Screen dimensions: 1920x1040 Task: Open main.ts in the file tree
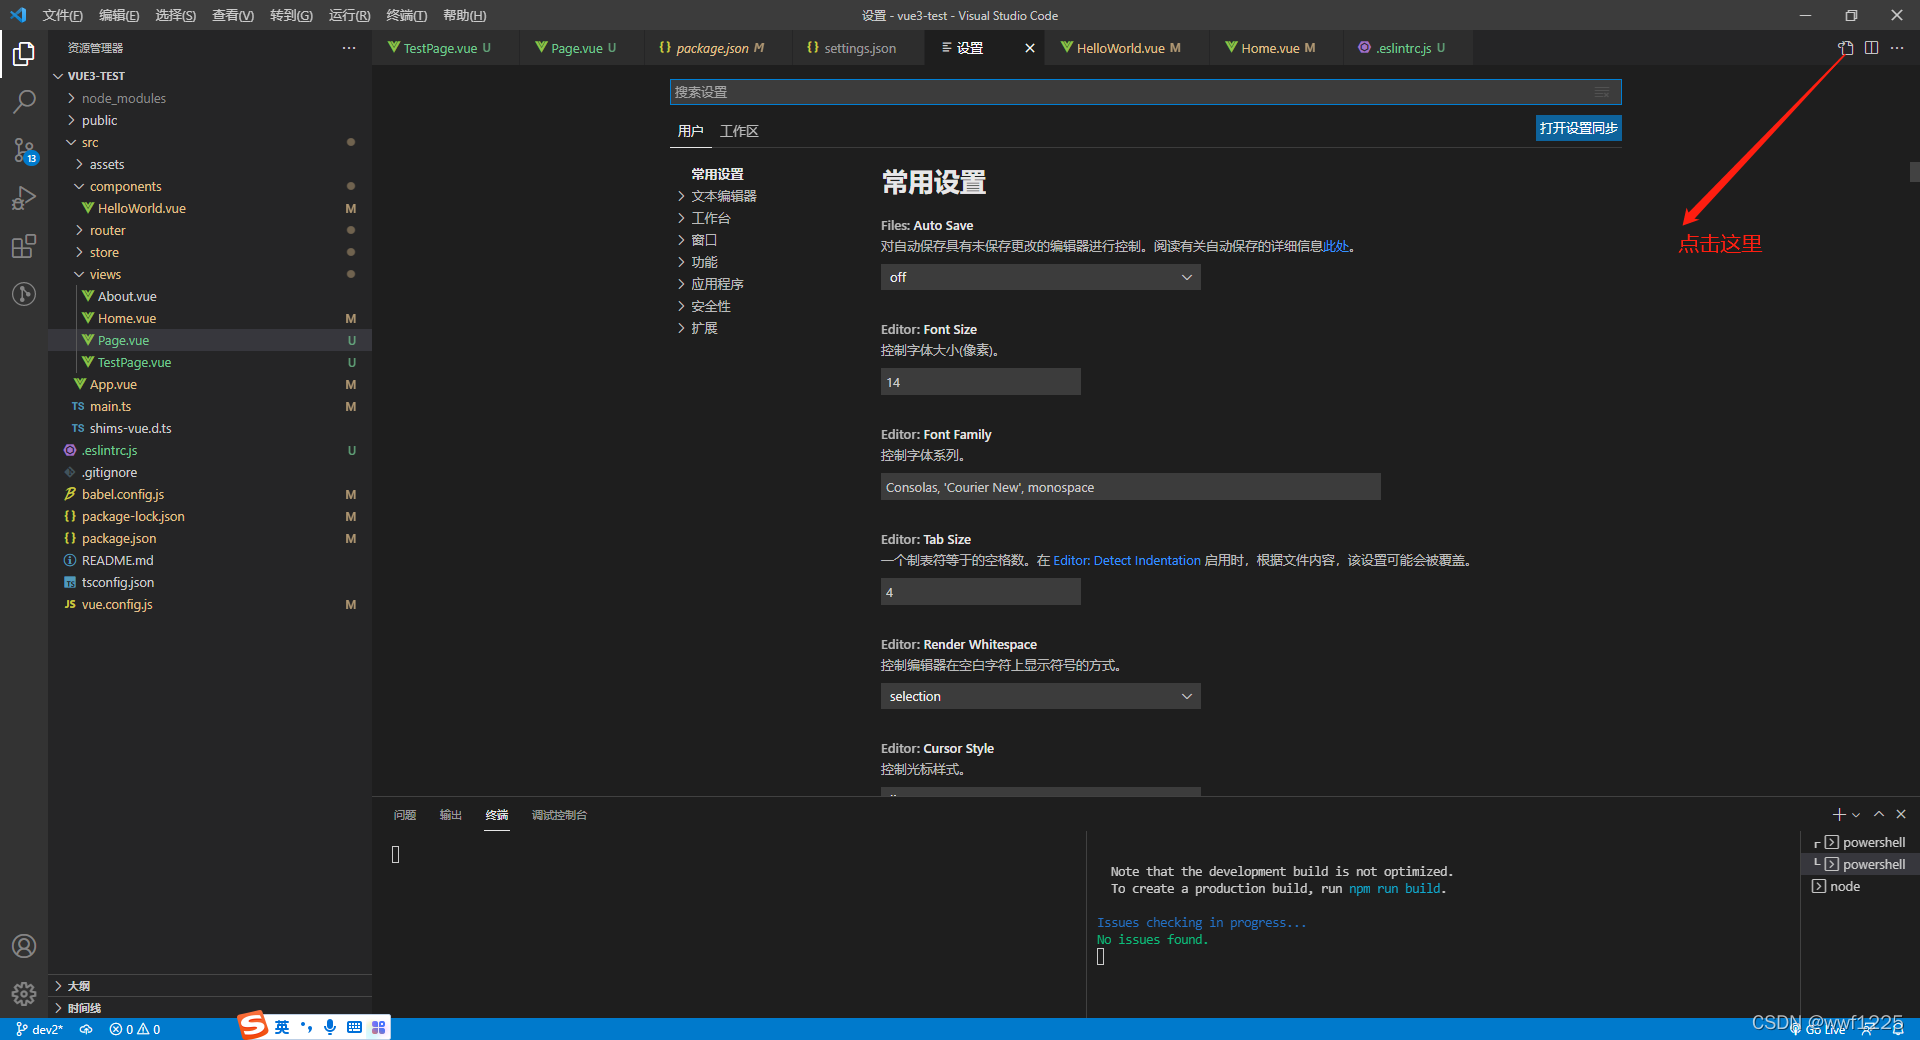tap(210, 406)
